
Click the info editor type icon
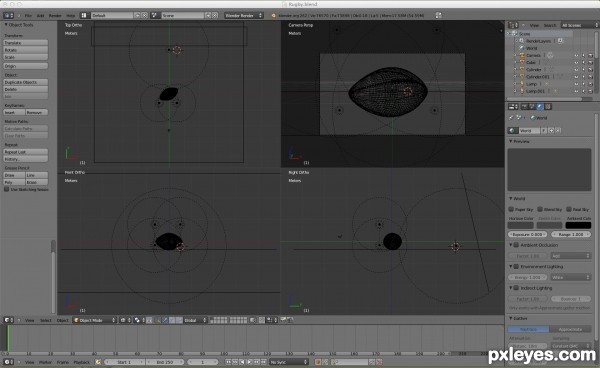pyautogui.click(x=8, y=15)
